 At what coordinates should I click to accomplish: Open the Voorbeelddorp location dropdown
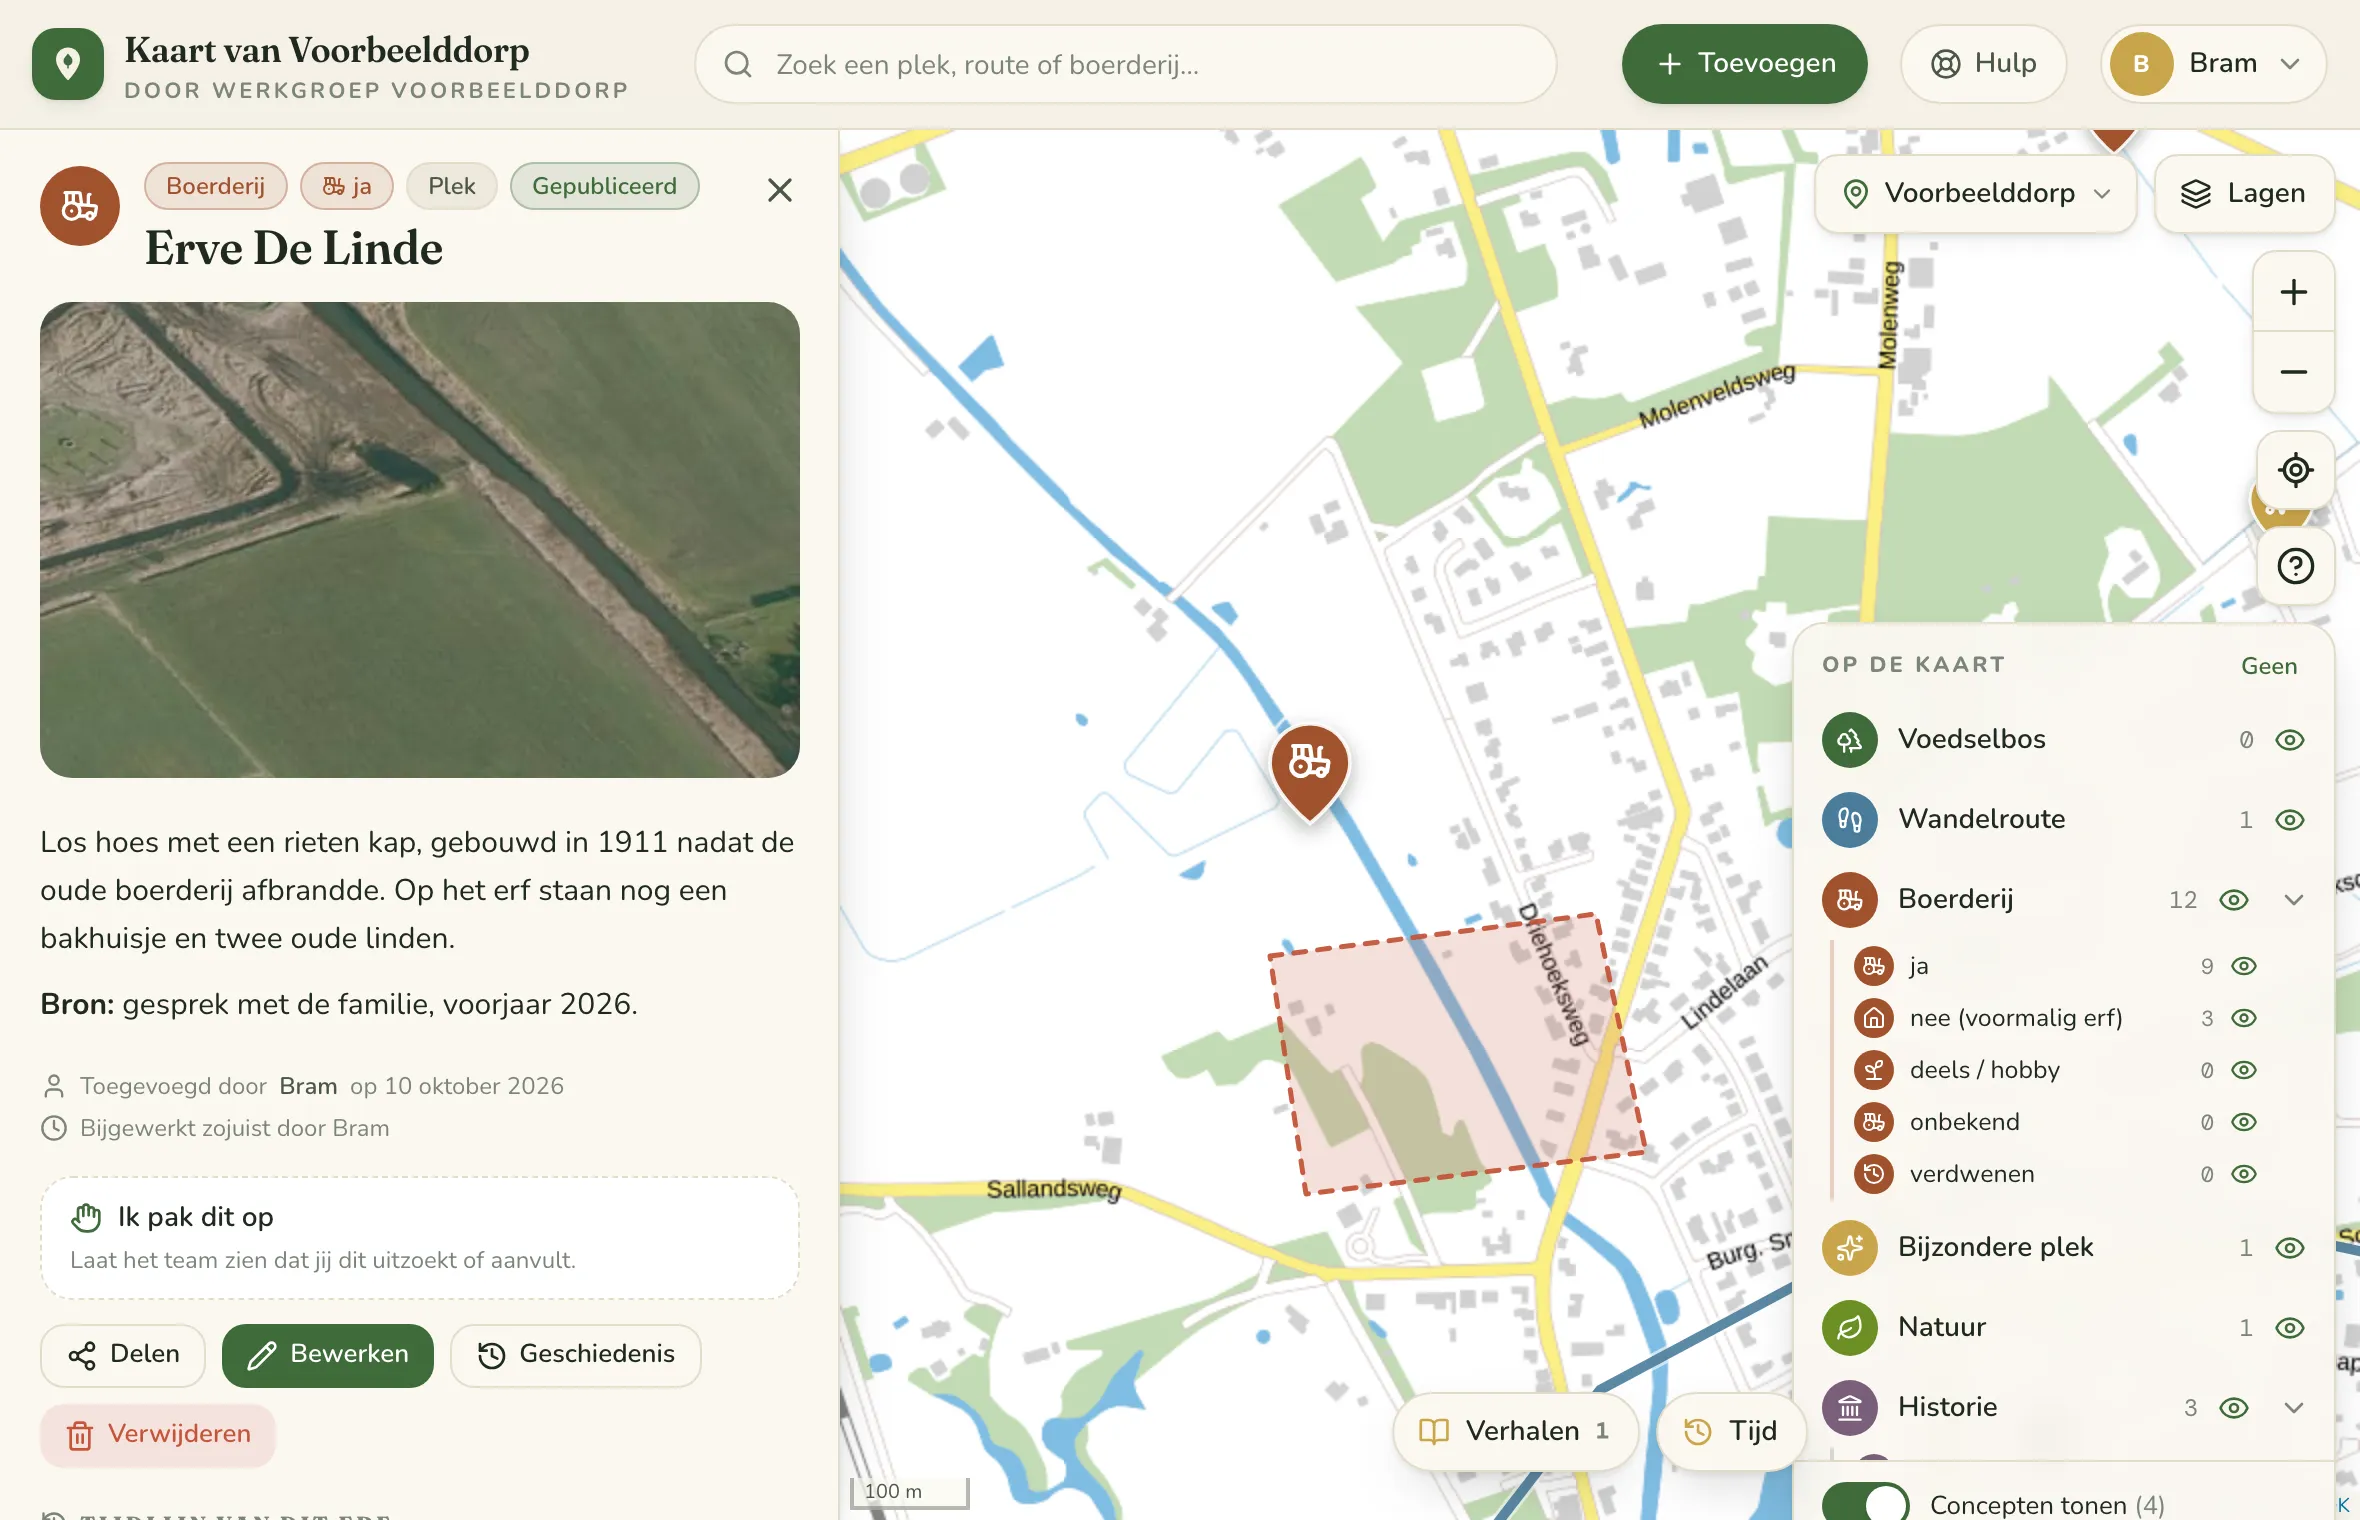coord(1976,193)
